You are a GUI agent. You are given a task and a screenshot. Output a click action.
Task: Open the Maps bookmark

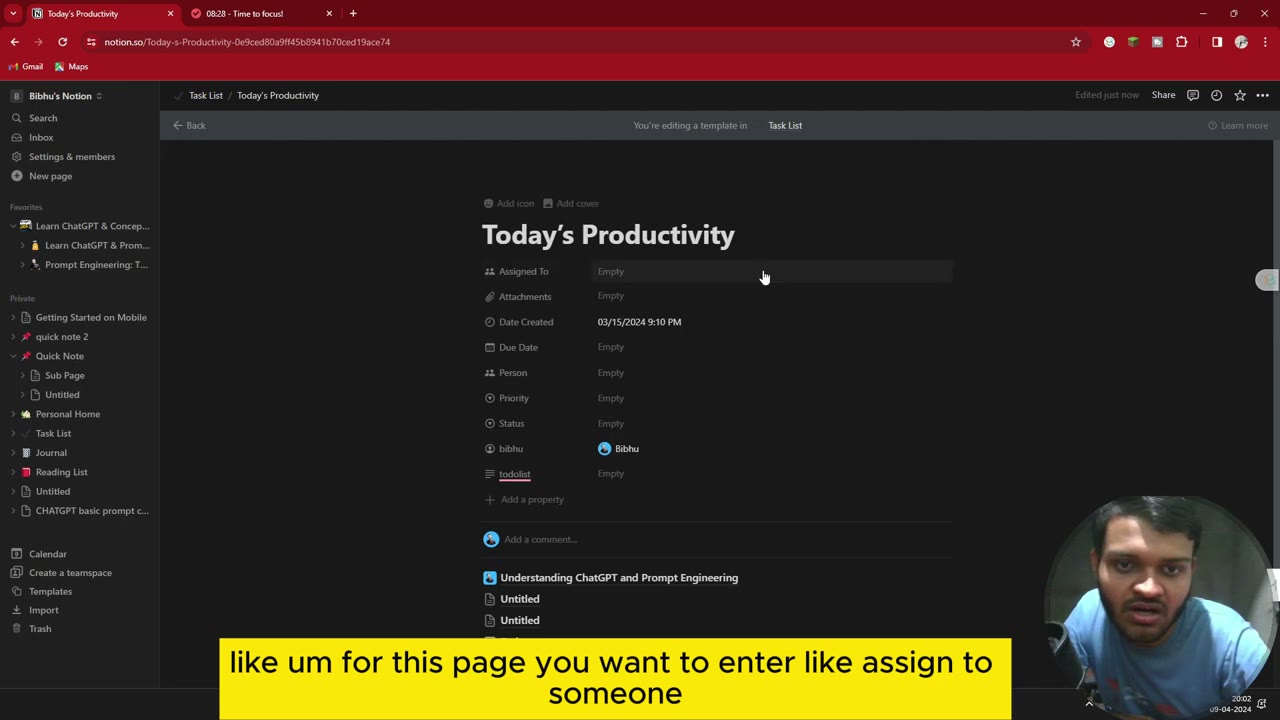(x=72, y=67)
